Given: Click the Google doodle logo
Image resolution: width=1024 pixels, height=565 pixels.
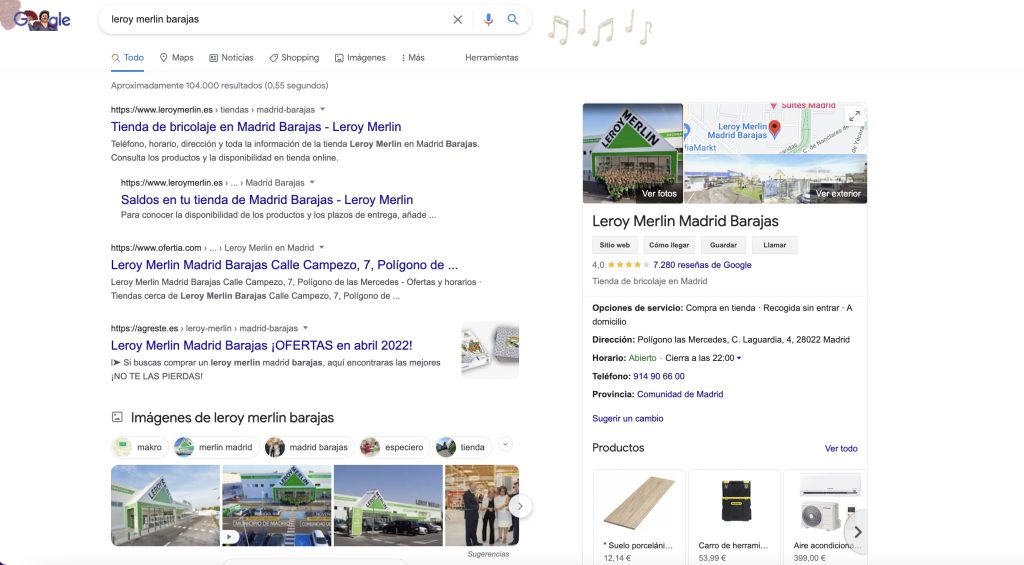Looking at the screenshot, I should [x=40, y=20].
